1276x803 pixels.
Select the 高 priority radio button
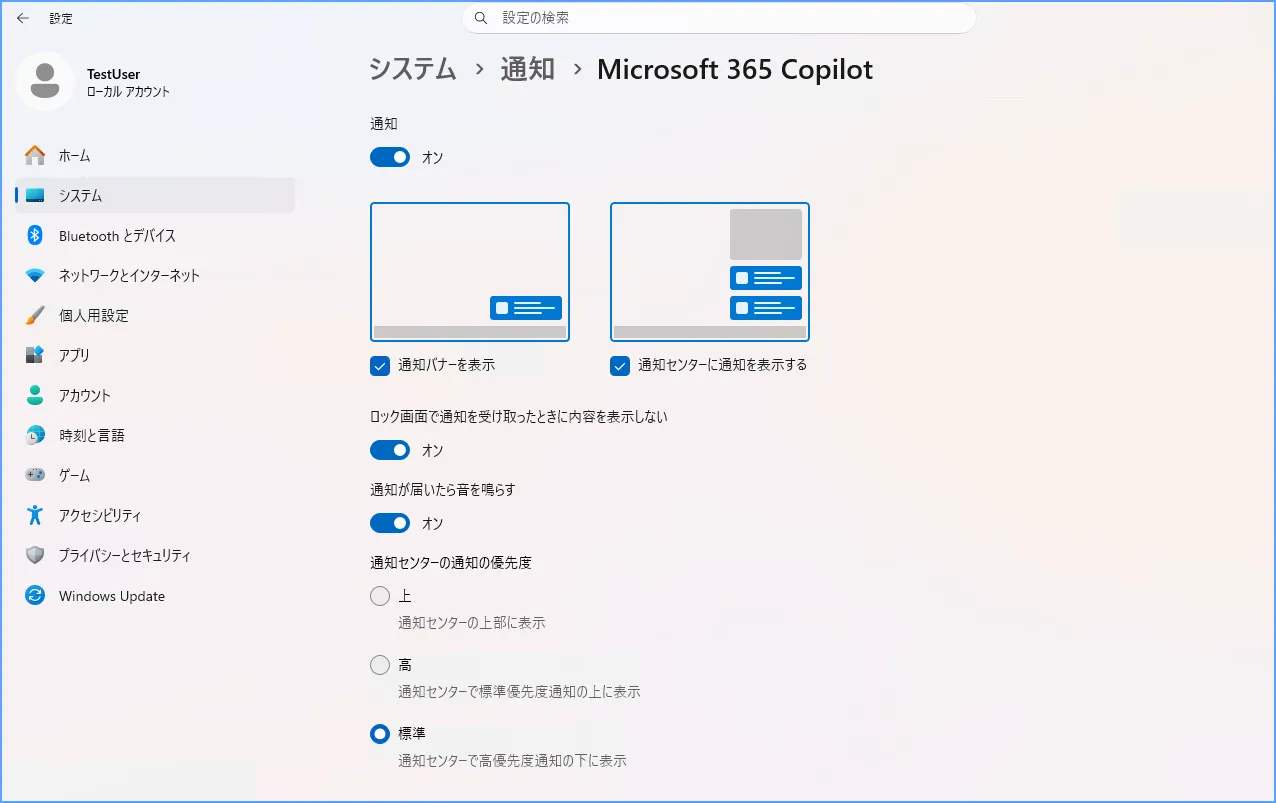coord(380,665)
